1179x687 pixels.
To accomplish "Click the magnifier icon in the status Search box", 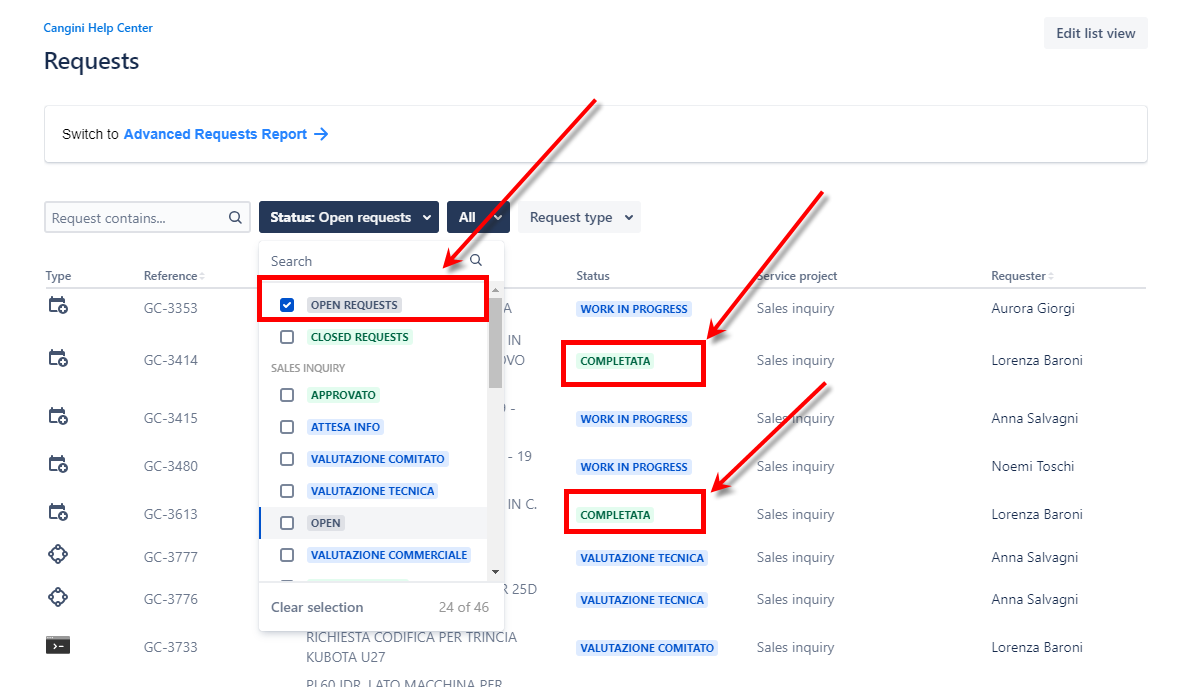I will [476, 260].
